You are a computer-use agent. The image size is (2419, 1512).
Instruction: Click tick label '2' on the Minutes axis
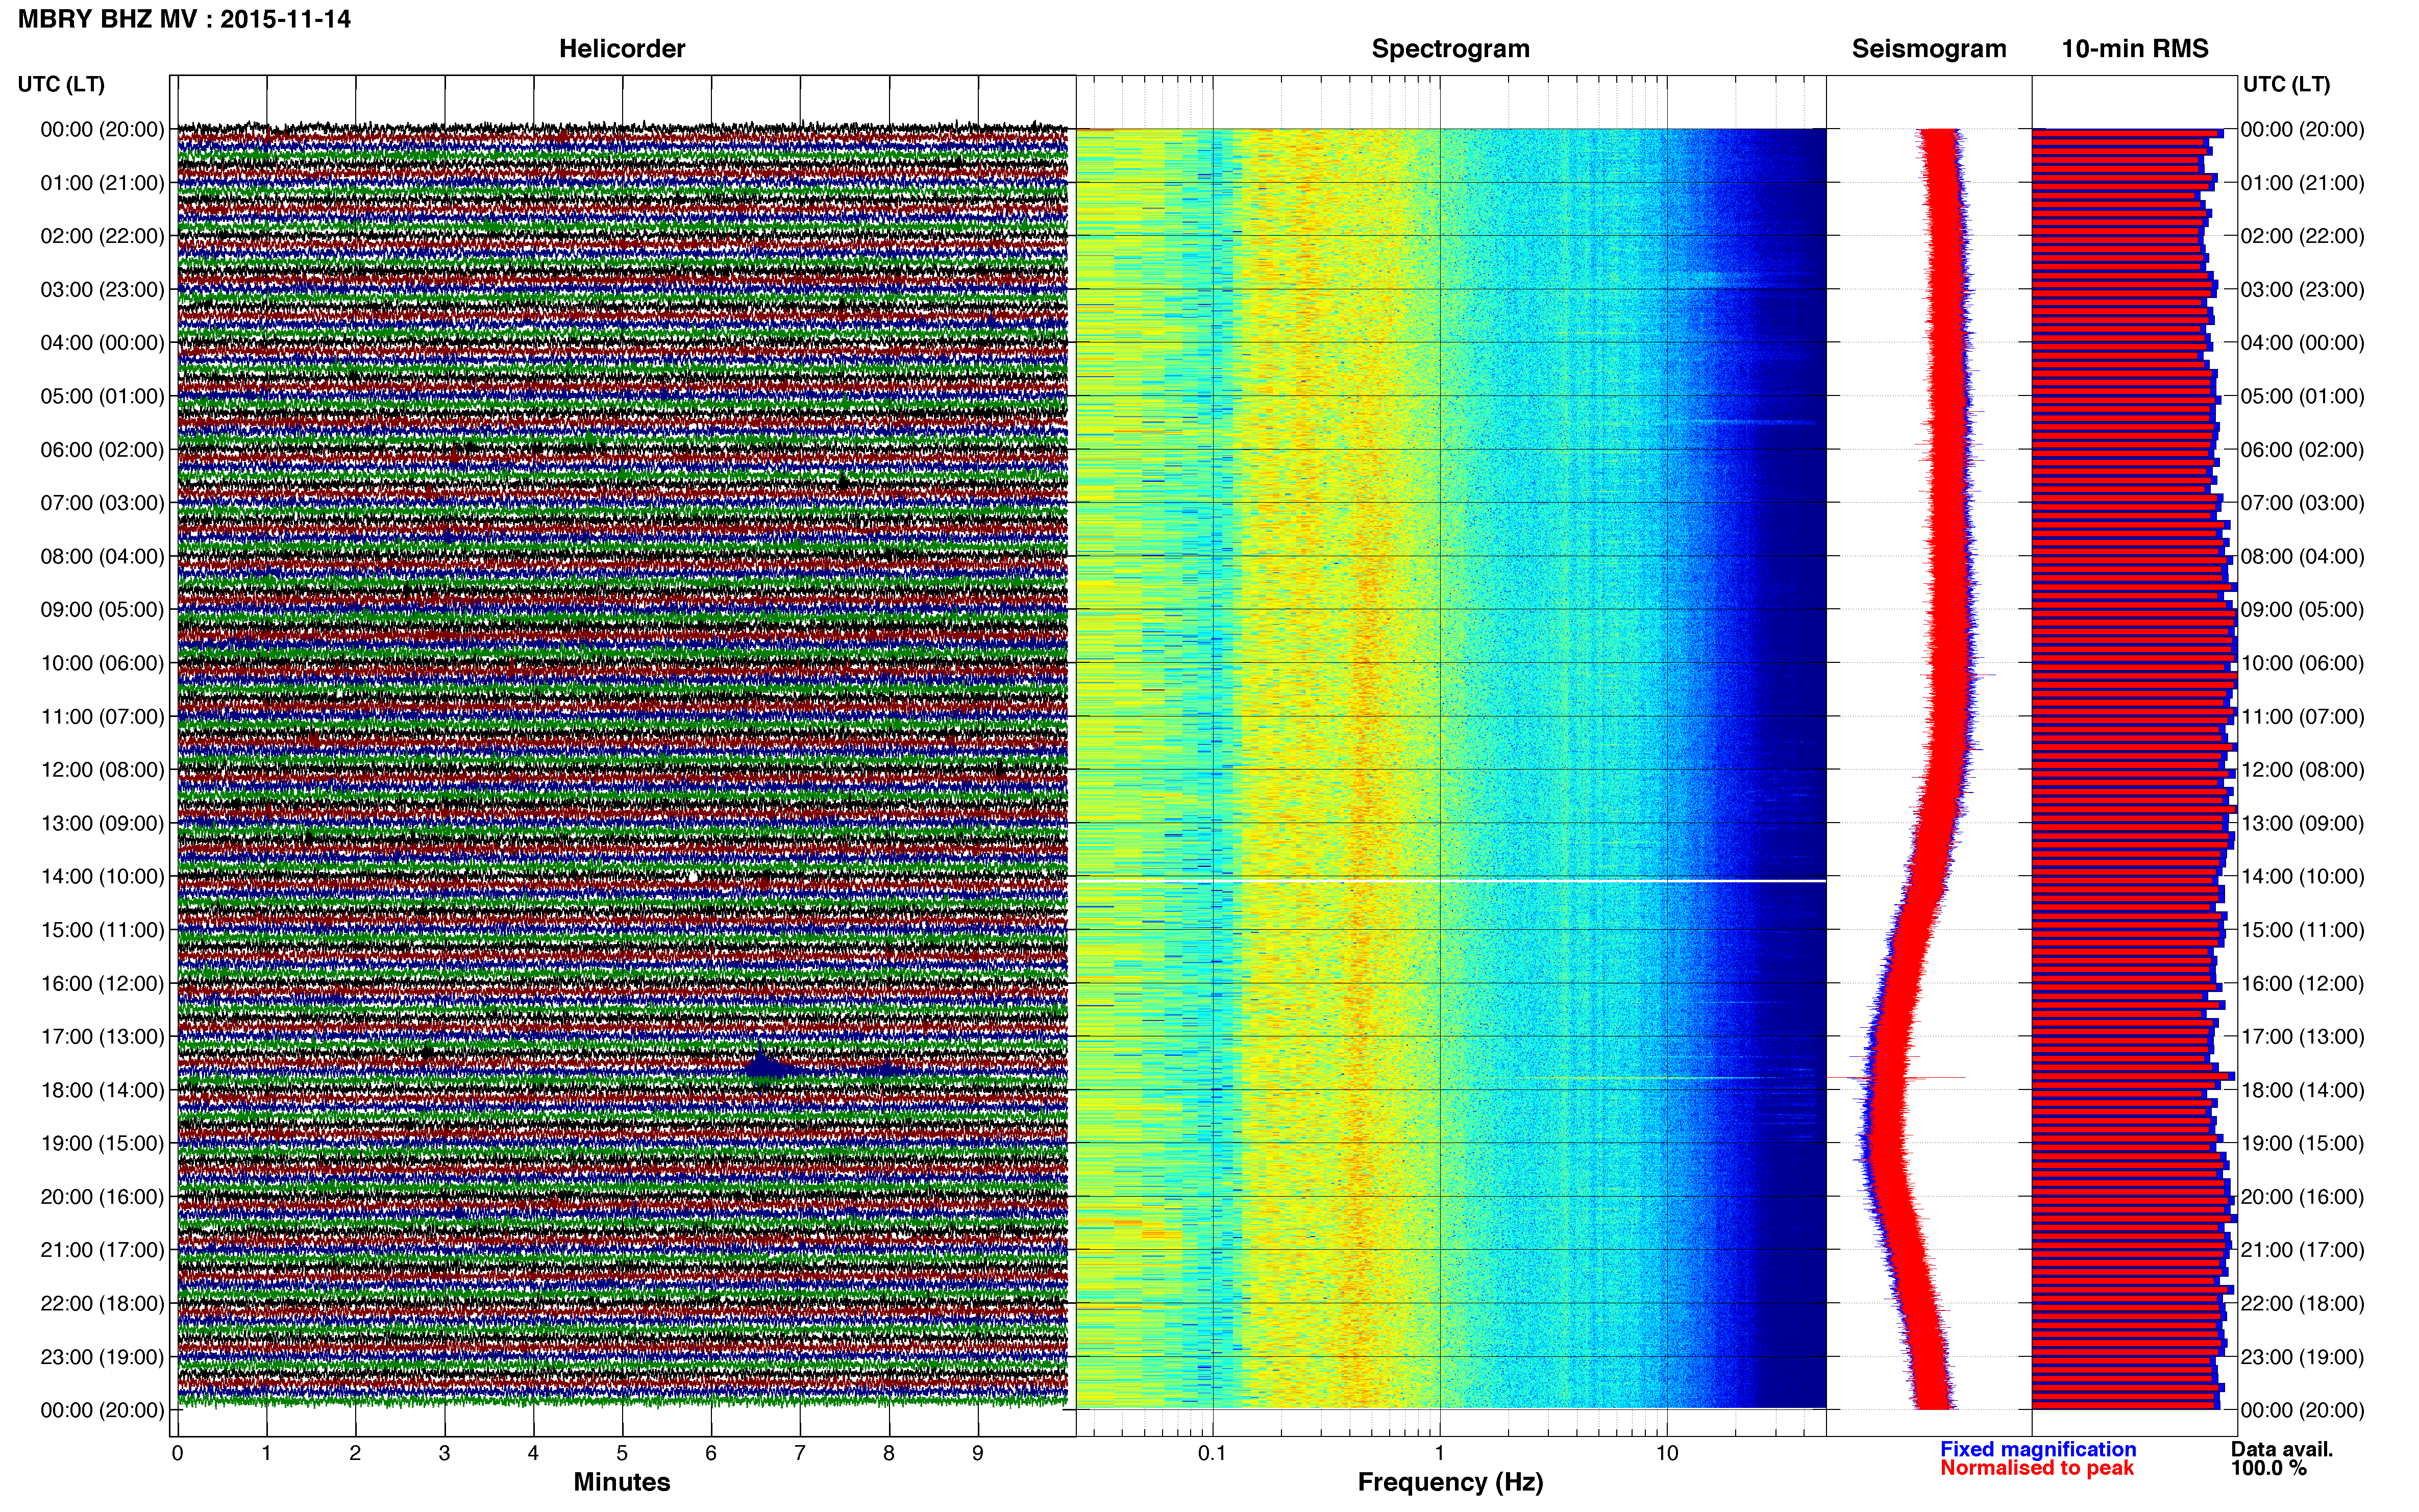355,1454
